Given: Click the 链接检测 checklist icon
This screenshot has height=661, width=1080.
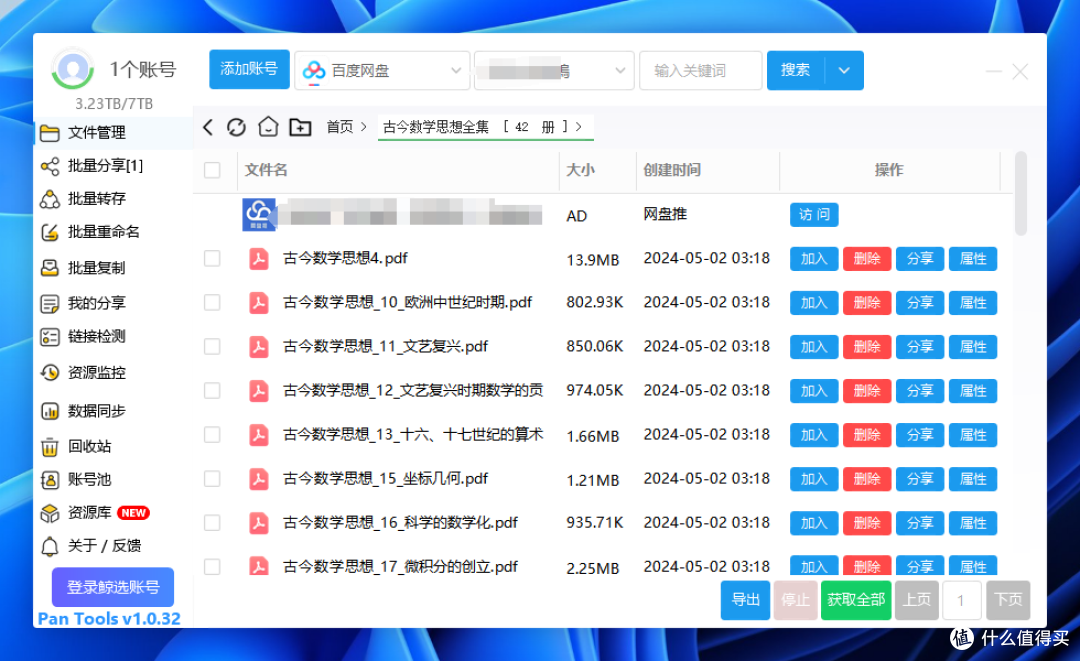Looking at the screenshot, I should coord(50,337).
